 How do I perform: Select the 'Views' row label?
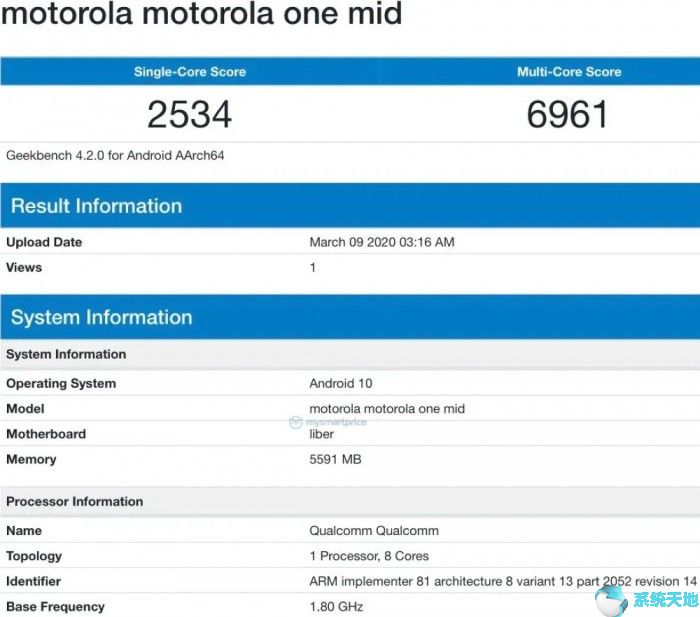[x=24, y=267]
